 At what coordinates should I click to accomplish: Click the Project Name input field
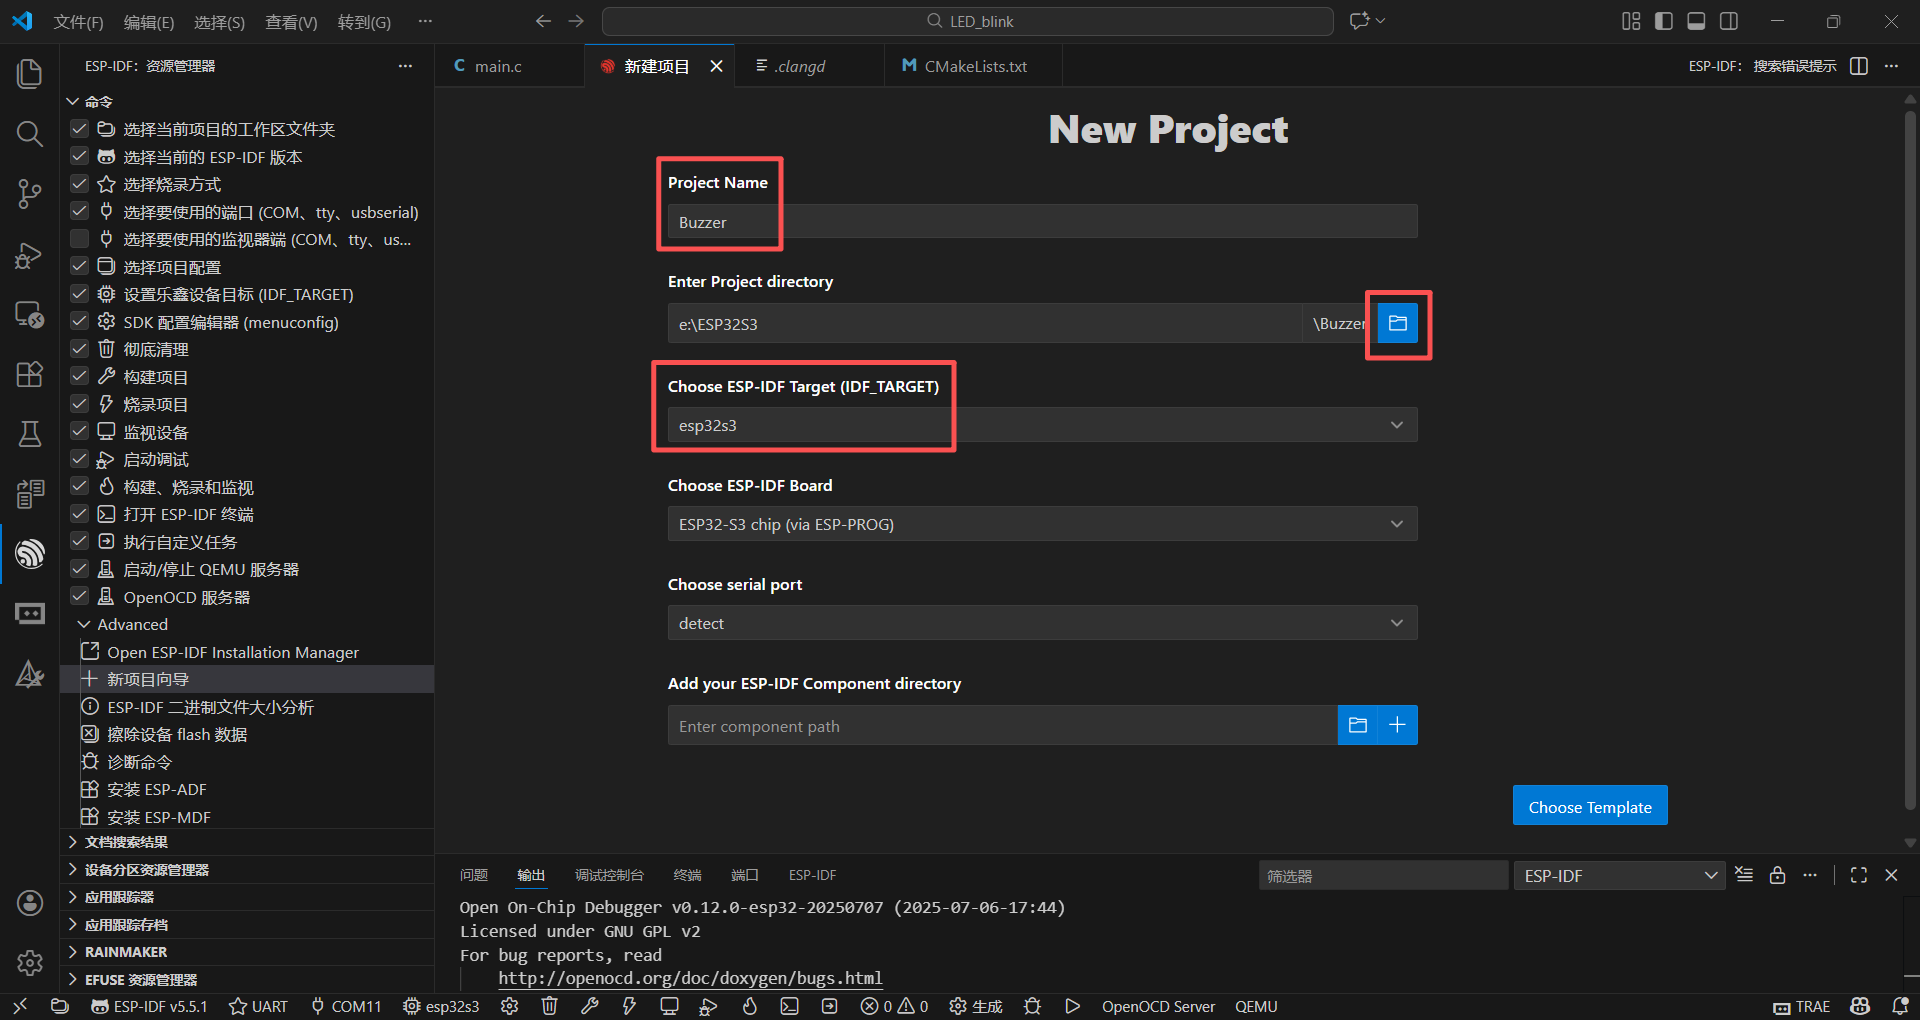pyautogui.click(x=1042, y=221)
